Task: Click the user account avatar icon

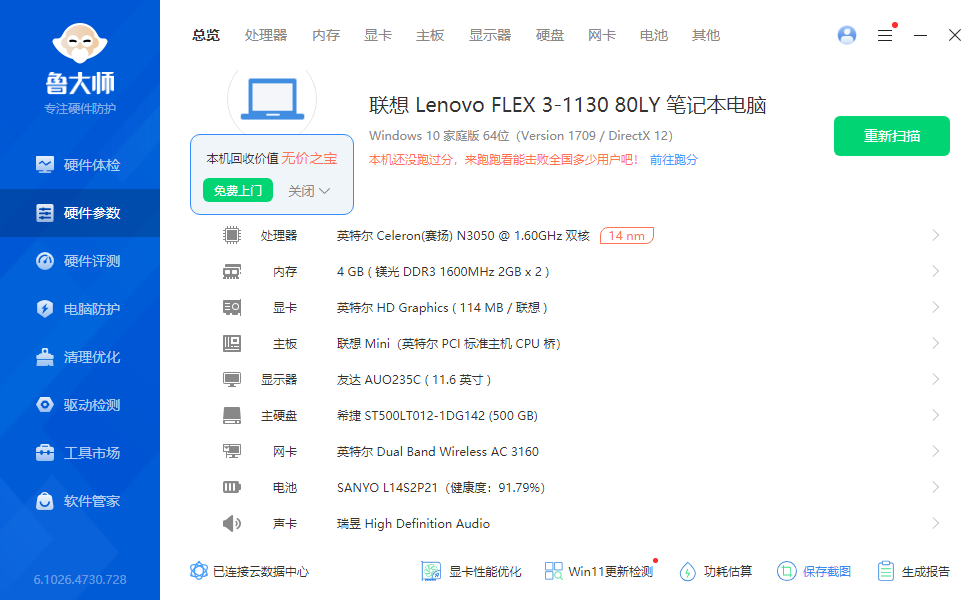Action: (847, 35)
